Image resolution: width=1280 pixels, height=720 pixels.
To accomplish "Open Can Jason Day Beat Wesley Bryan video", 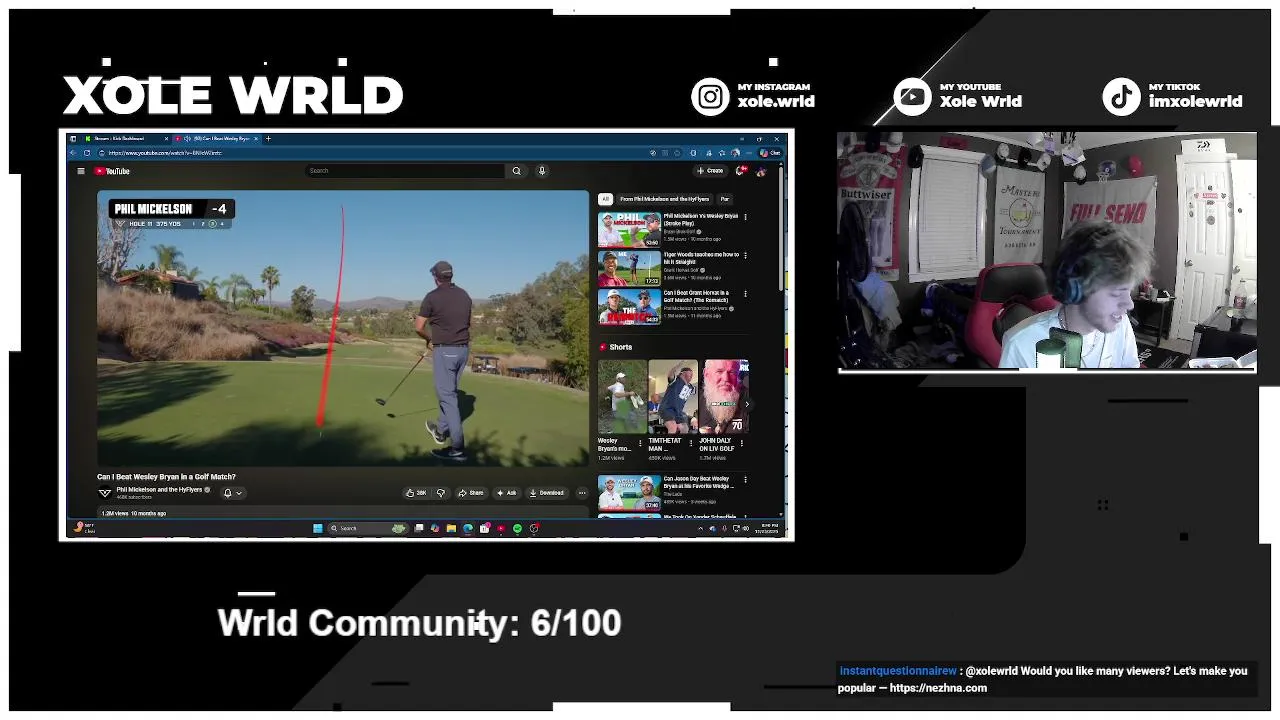I will [629, 492].
